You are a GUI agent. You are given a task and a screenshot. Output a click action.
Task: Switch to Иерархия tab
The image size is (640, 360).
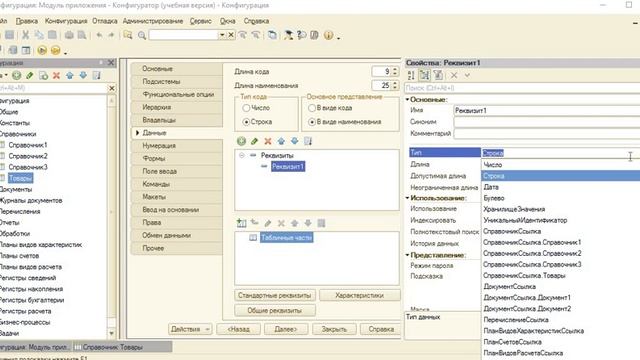coord(177,107)
